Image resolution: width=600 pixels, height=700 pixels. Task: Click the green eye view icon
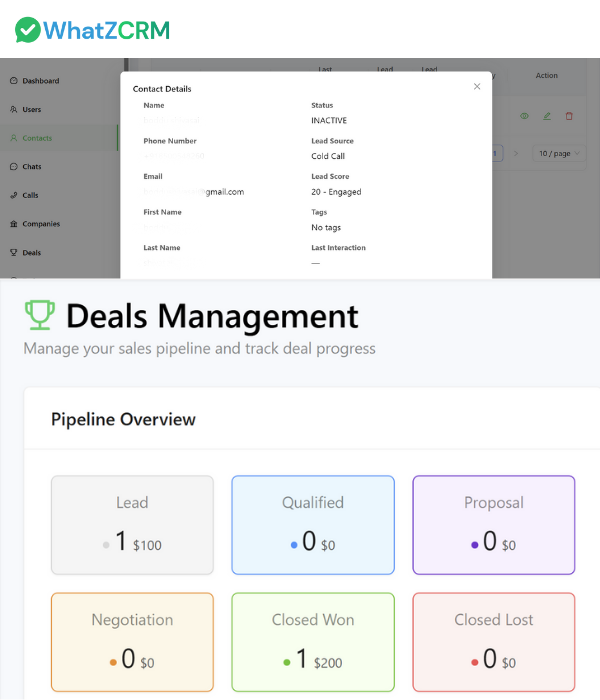pos(524,116)
